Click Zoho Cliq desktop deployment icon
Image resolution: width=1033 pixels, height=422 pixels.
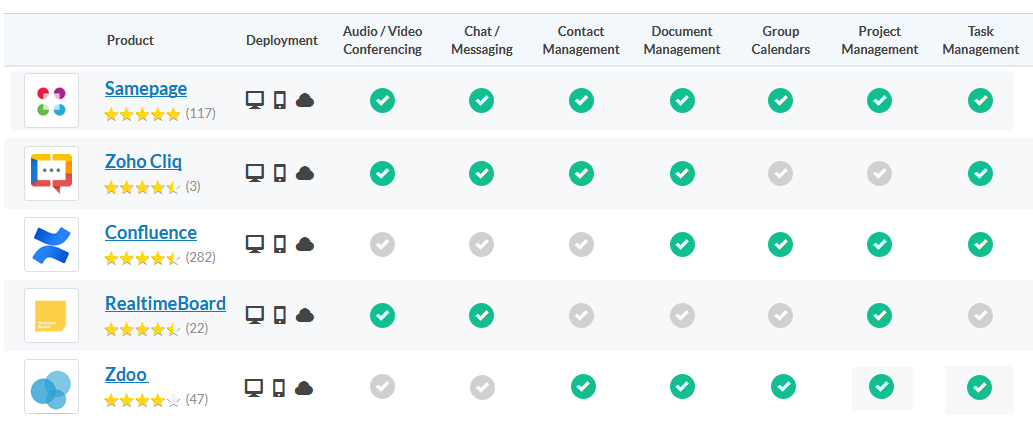click(x=255, y=173)
